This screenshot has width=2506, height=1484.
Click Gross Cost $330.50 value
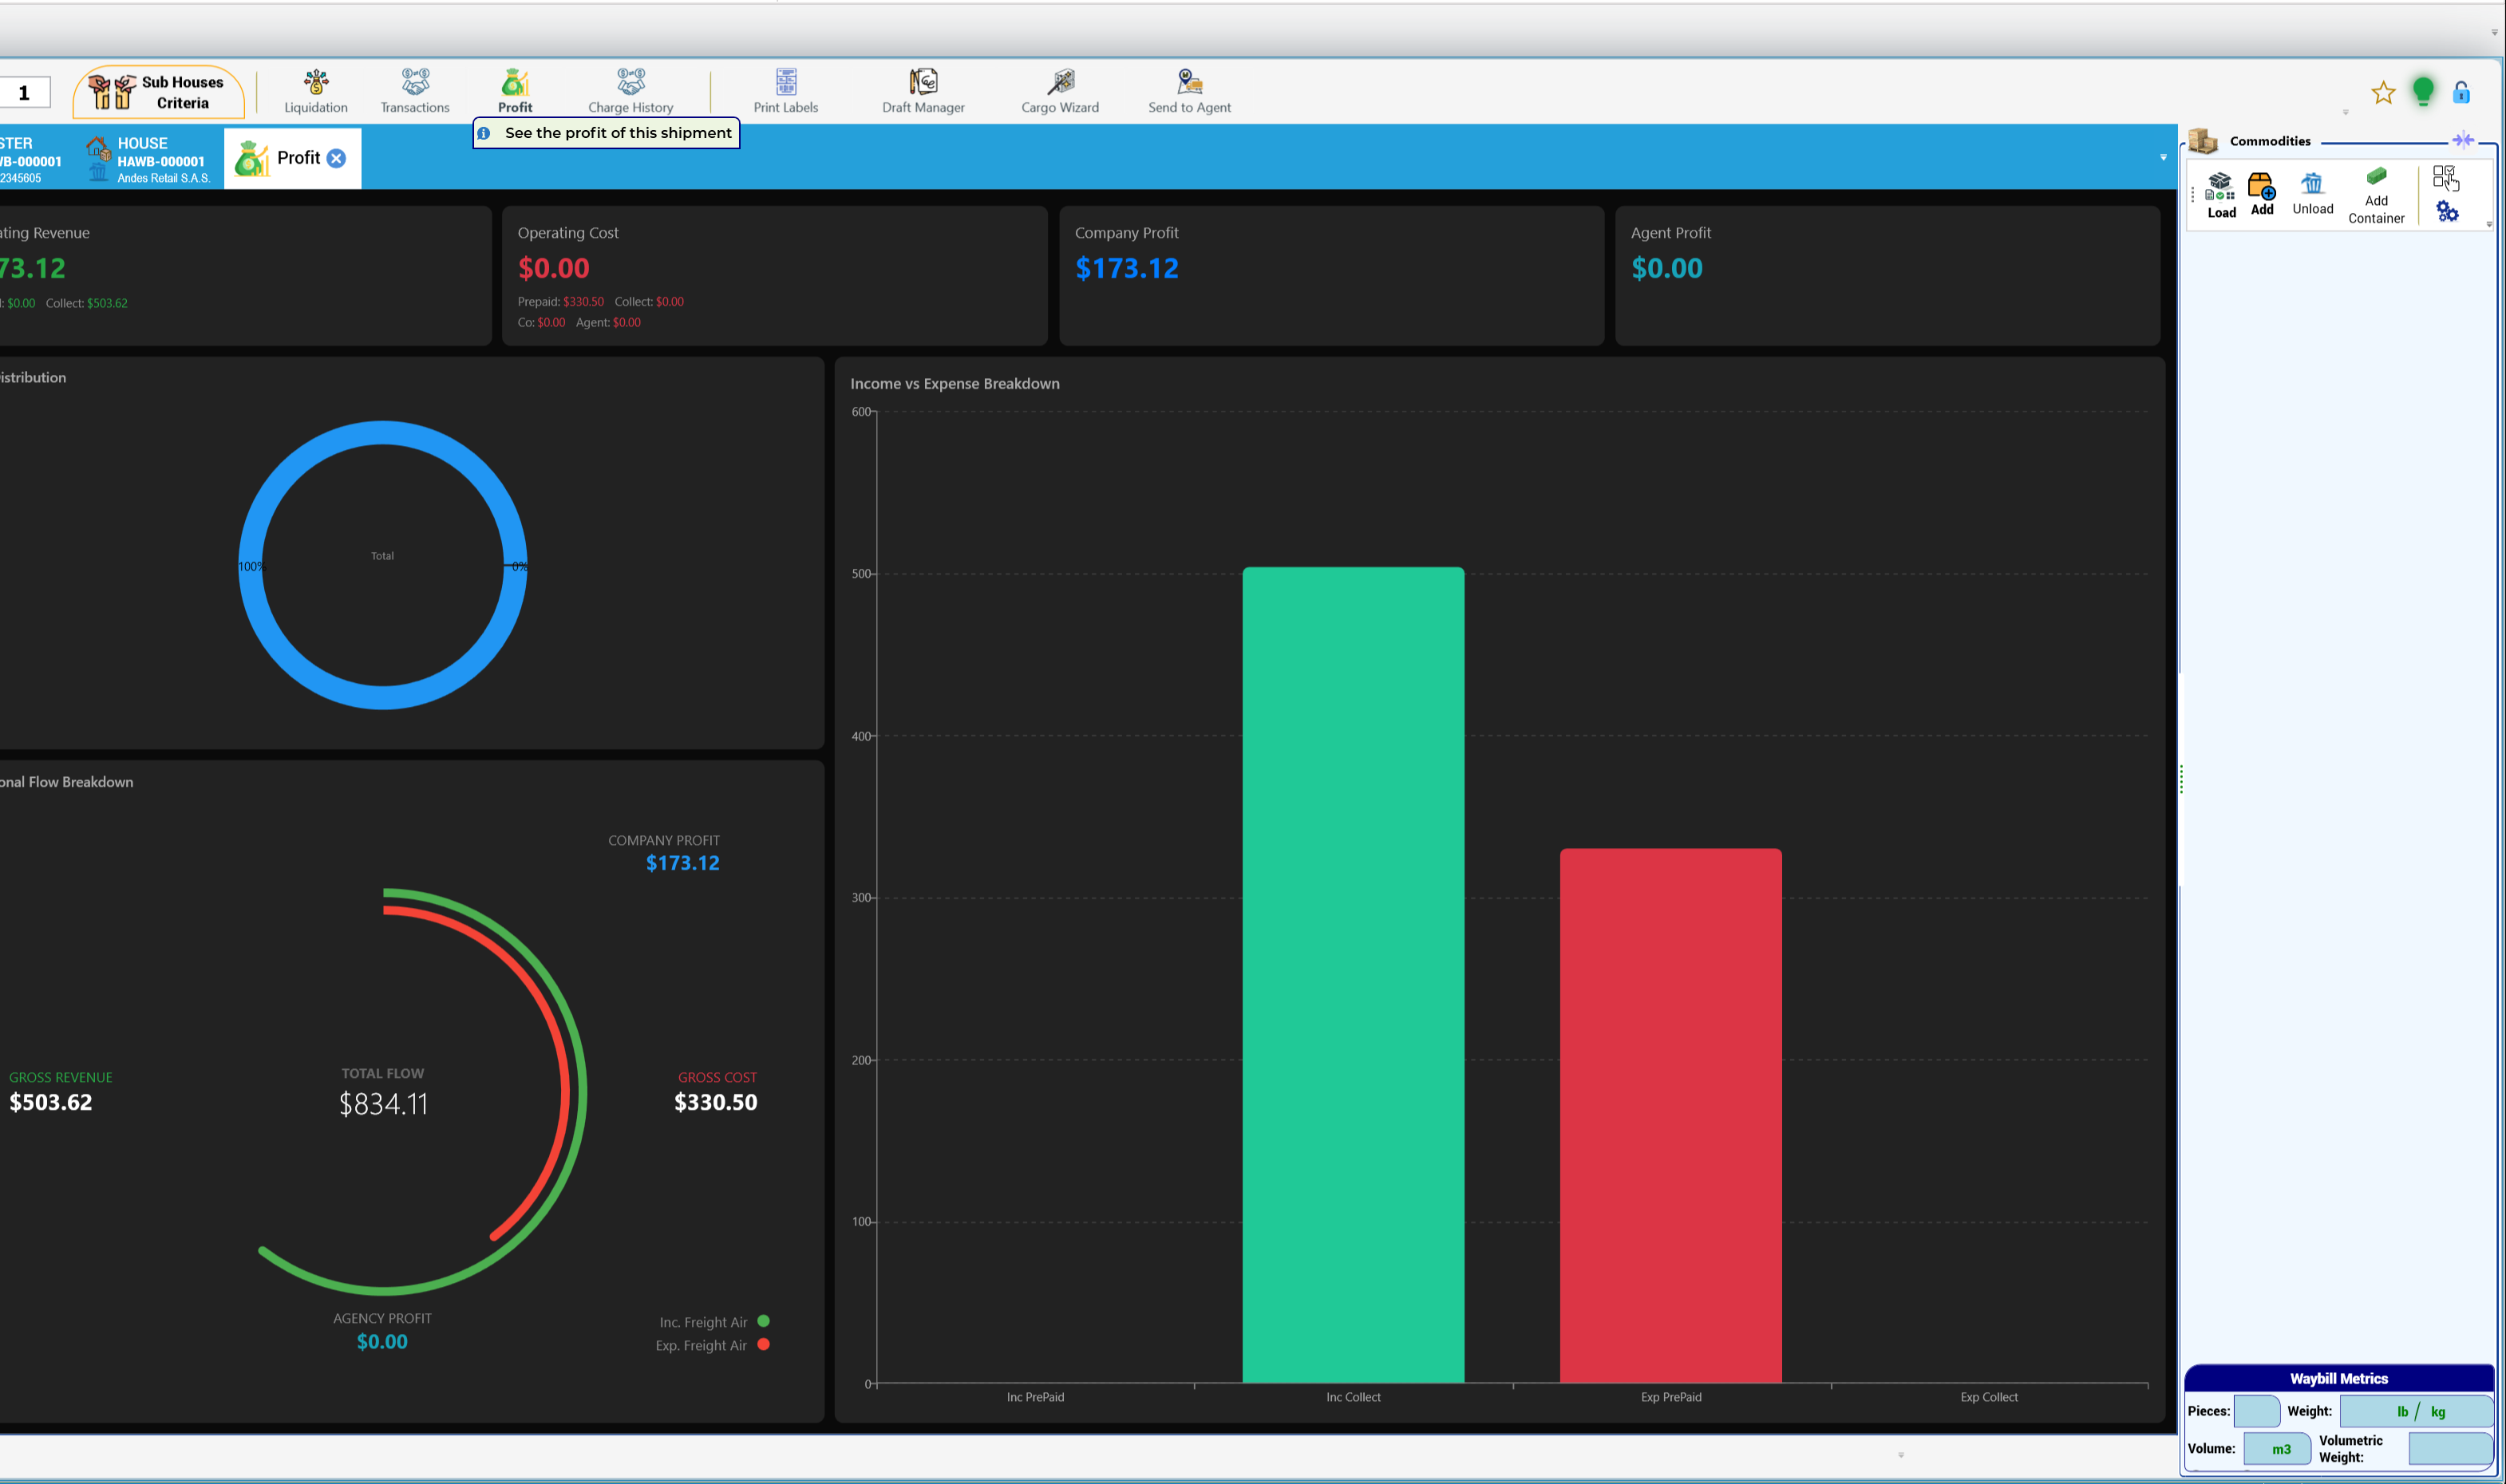point(715,1102)
